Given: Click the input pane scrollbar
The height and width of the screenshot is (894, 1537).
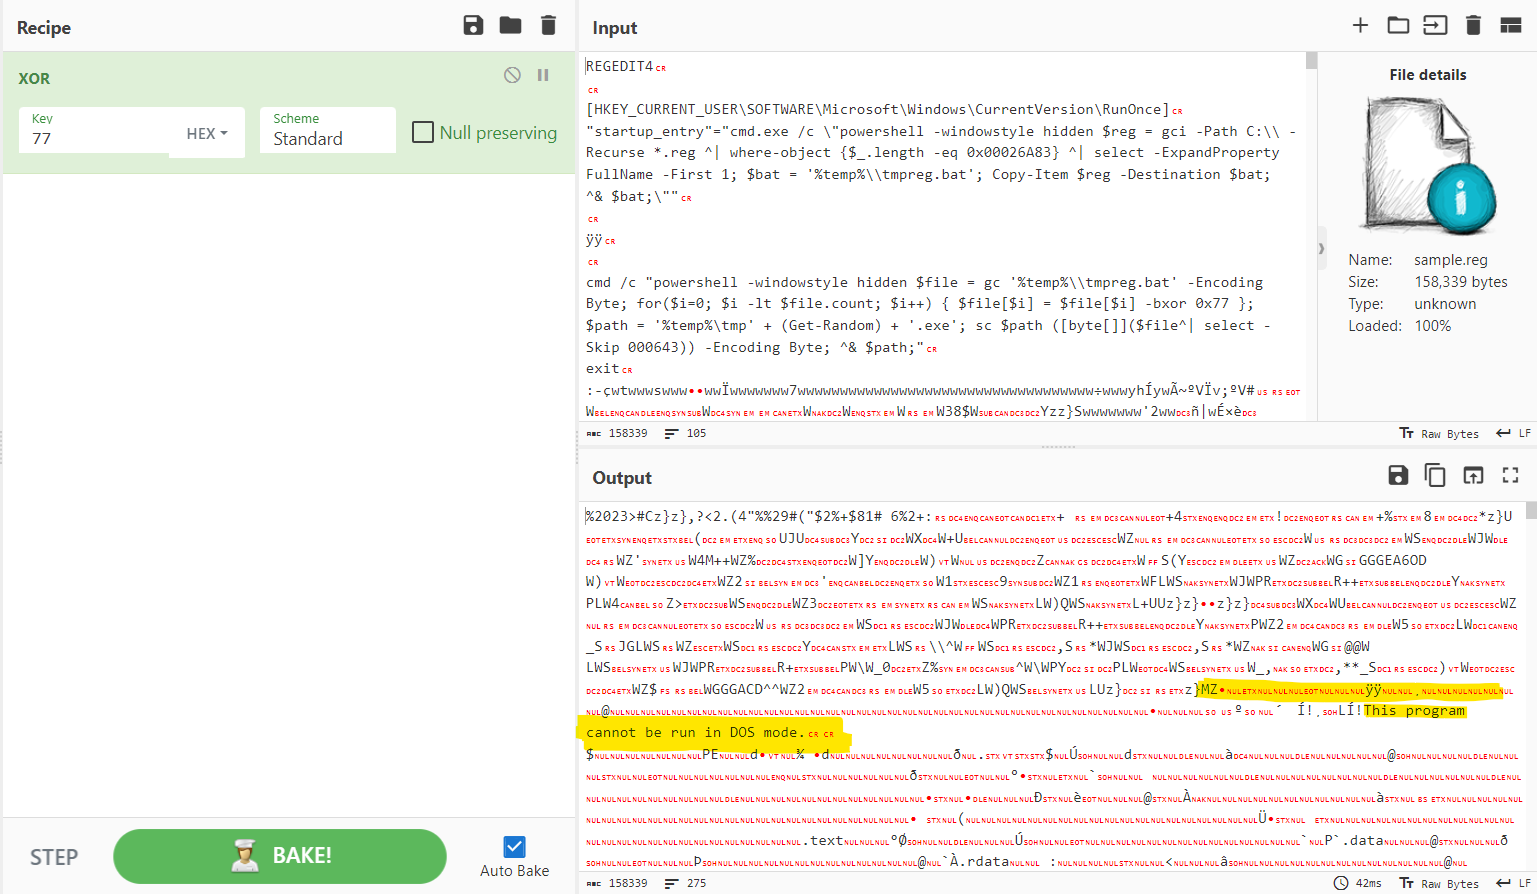Looking at the screenshot, I should [x=1311, y=61].
